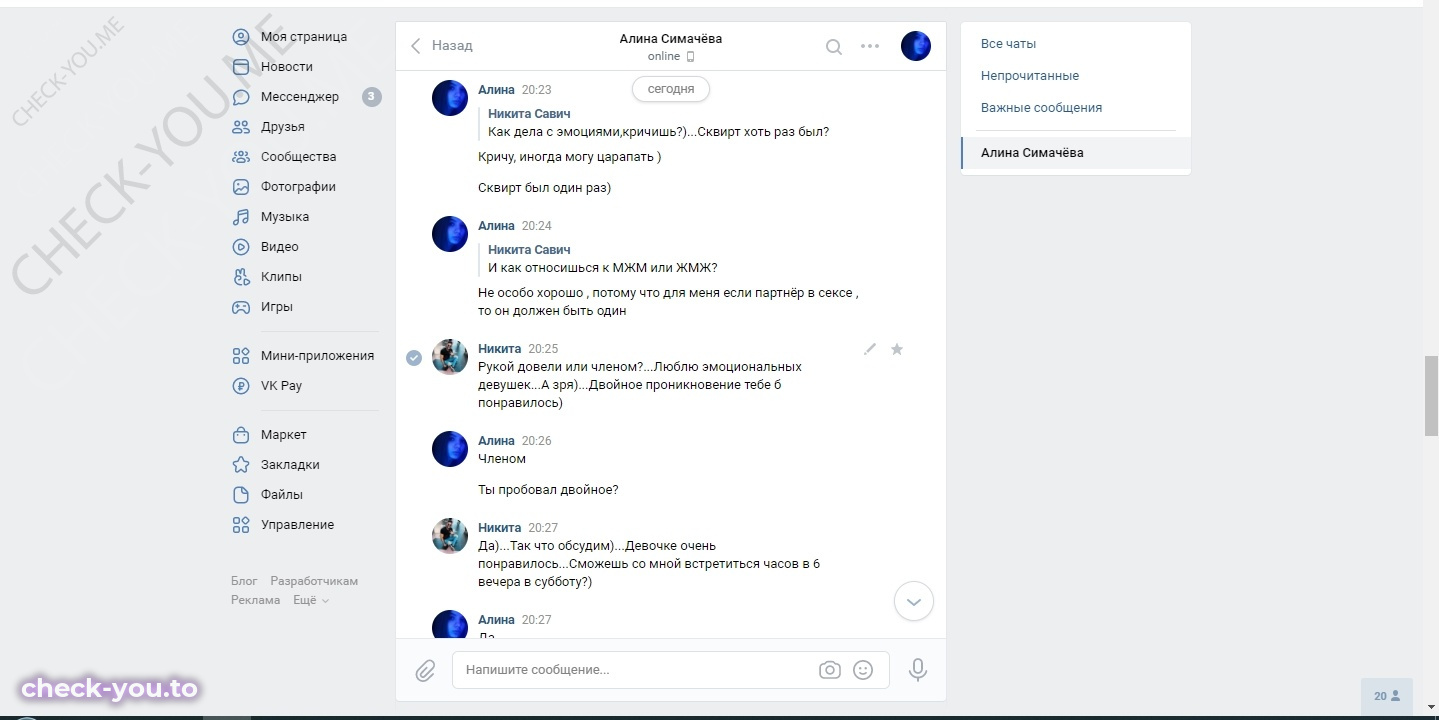The height and width of the screenshot is (720, 1439).
Task: Record a voice message with microphone icon
Action: click(x=918, y=670)
